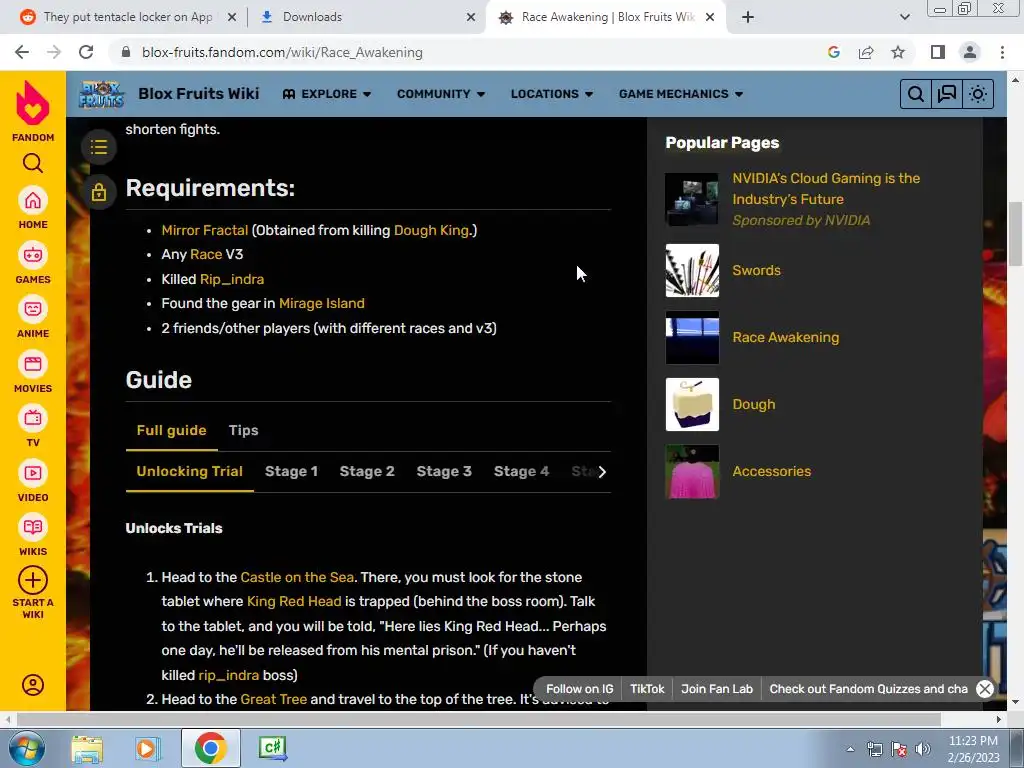Click the TikTok button
1024x768 pixels.
click(x=647, y=689)
